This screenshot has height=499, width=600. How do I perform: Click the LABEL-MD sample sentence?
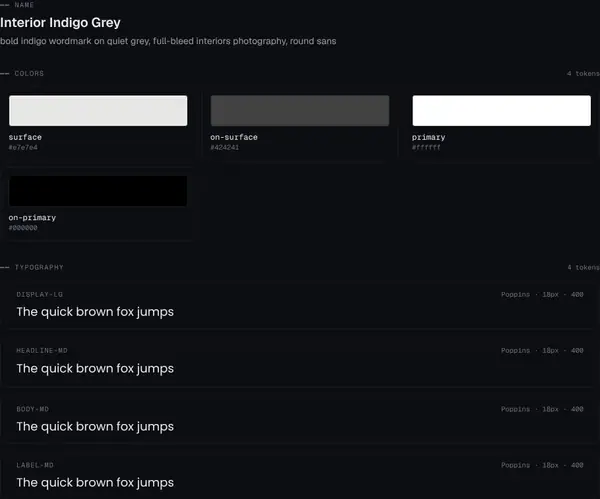pos(95,483)
